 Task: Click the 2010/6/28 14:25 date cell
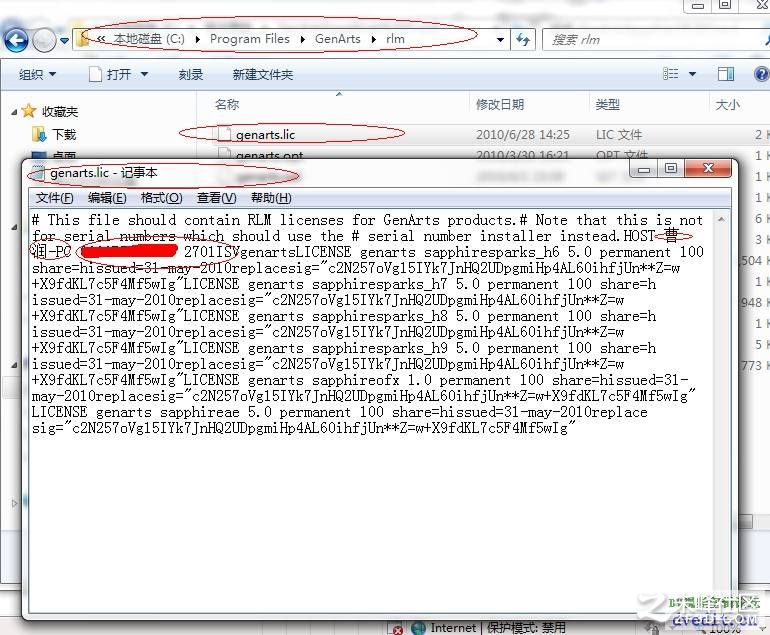(x=522, y=135)
